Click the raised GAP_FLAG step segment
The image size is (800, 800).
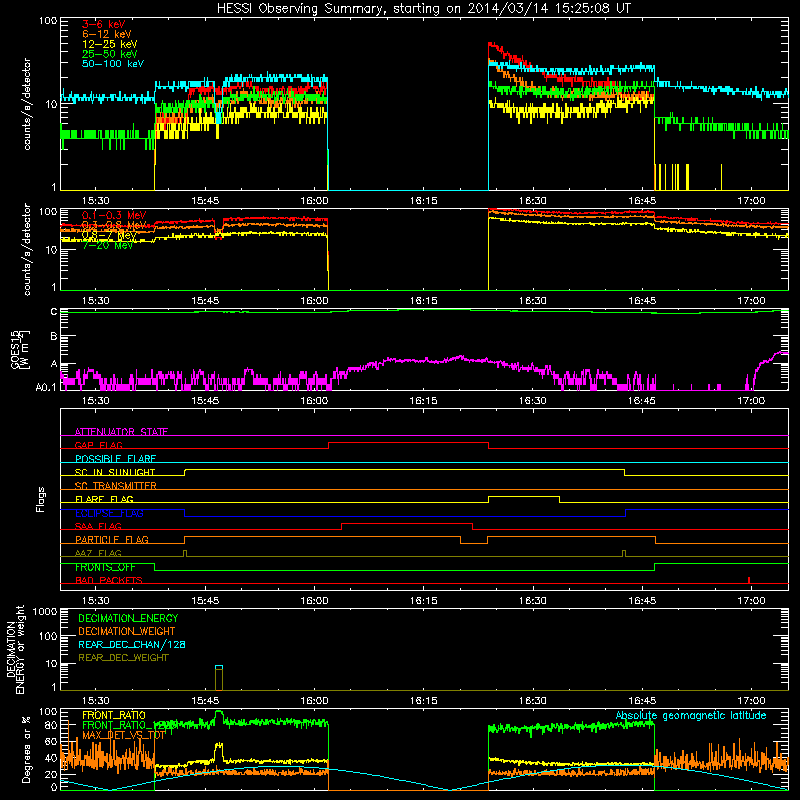[408, 443]
